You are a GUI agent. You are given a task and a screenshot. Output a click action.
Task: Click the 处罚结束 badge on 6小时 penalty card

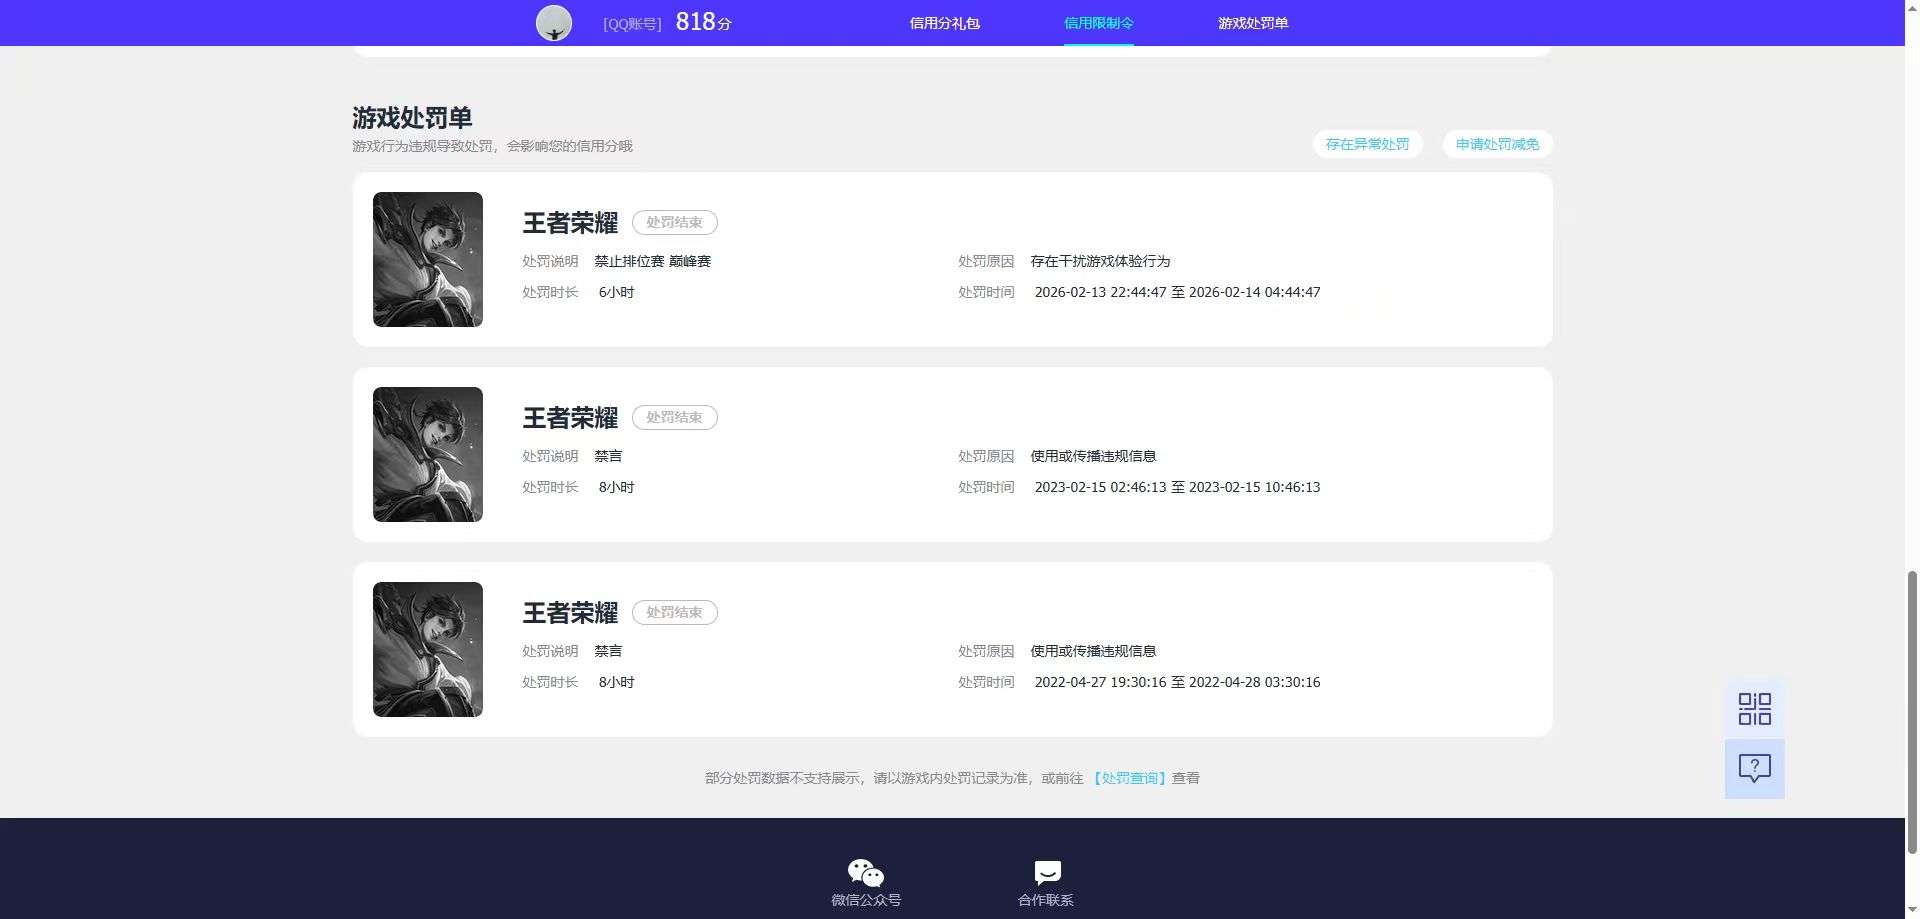674,222
